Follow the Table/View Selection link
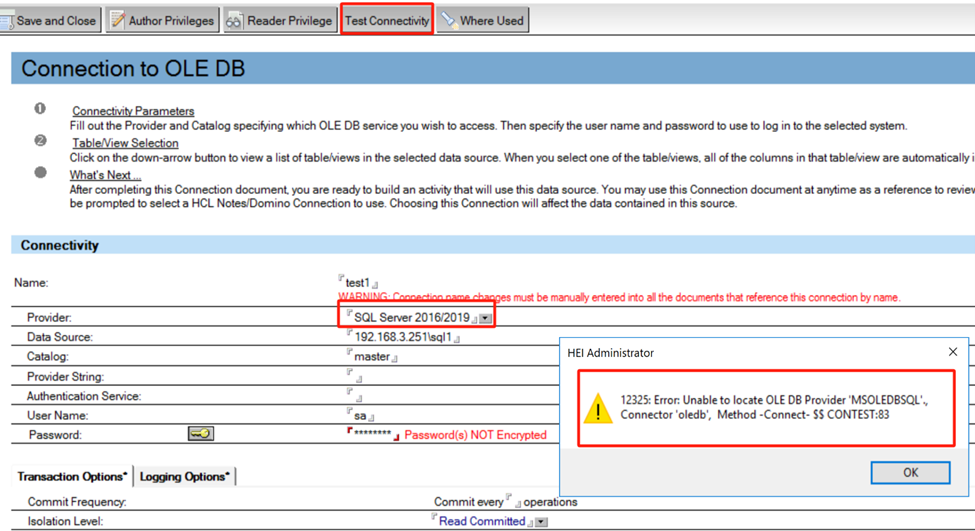975x531 pixels. tap(125, 143)
